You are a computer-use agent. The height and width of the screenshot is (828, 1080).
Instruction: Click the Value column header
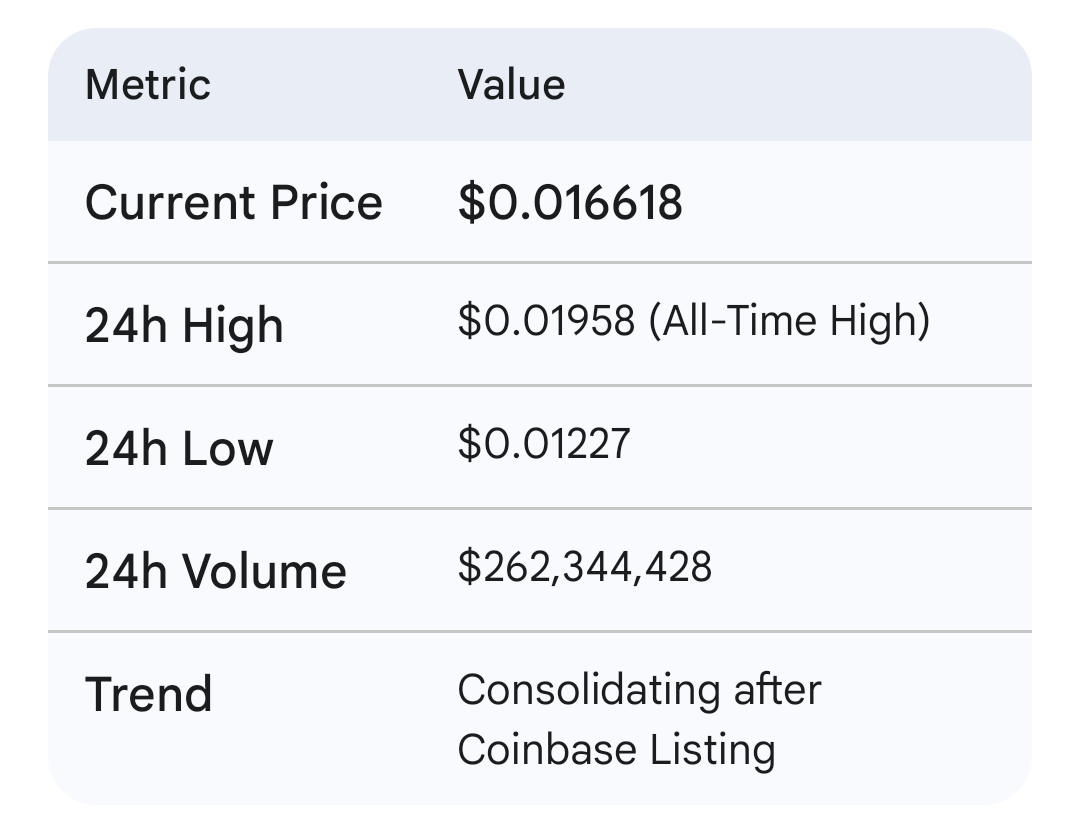[511, 85]
